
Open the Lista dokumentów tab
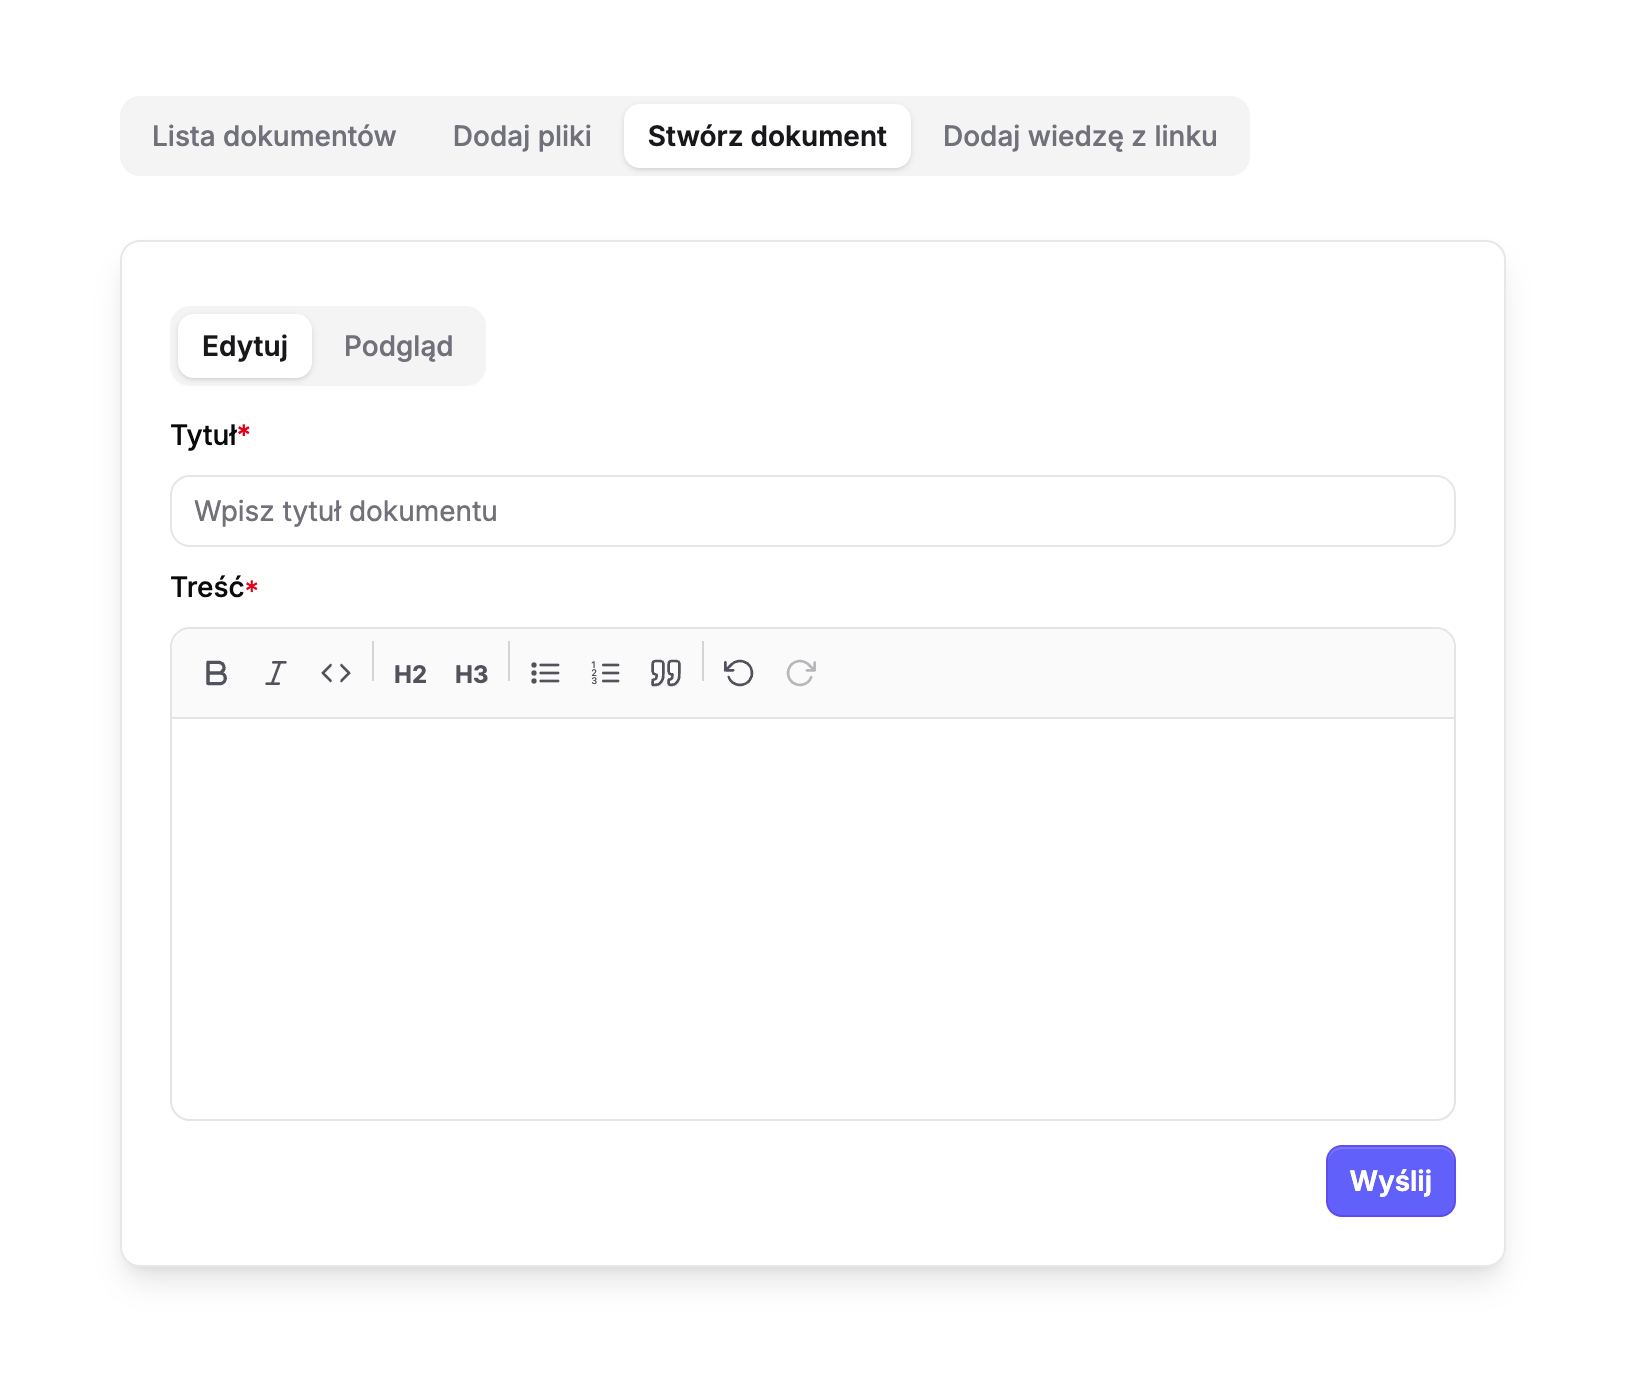pos(274,136)
